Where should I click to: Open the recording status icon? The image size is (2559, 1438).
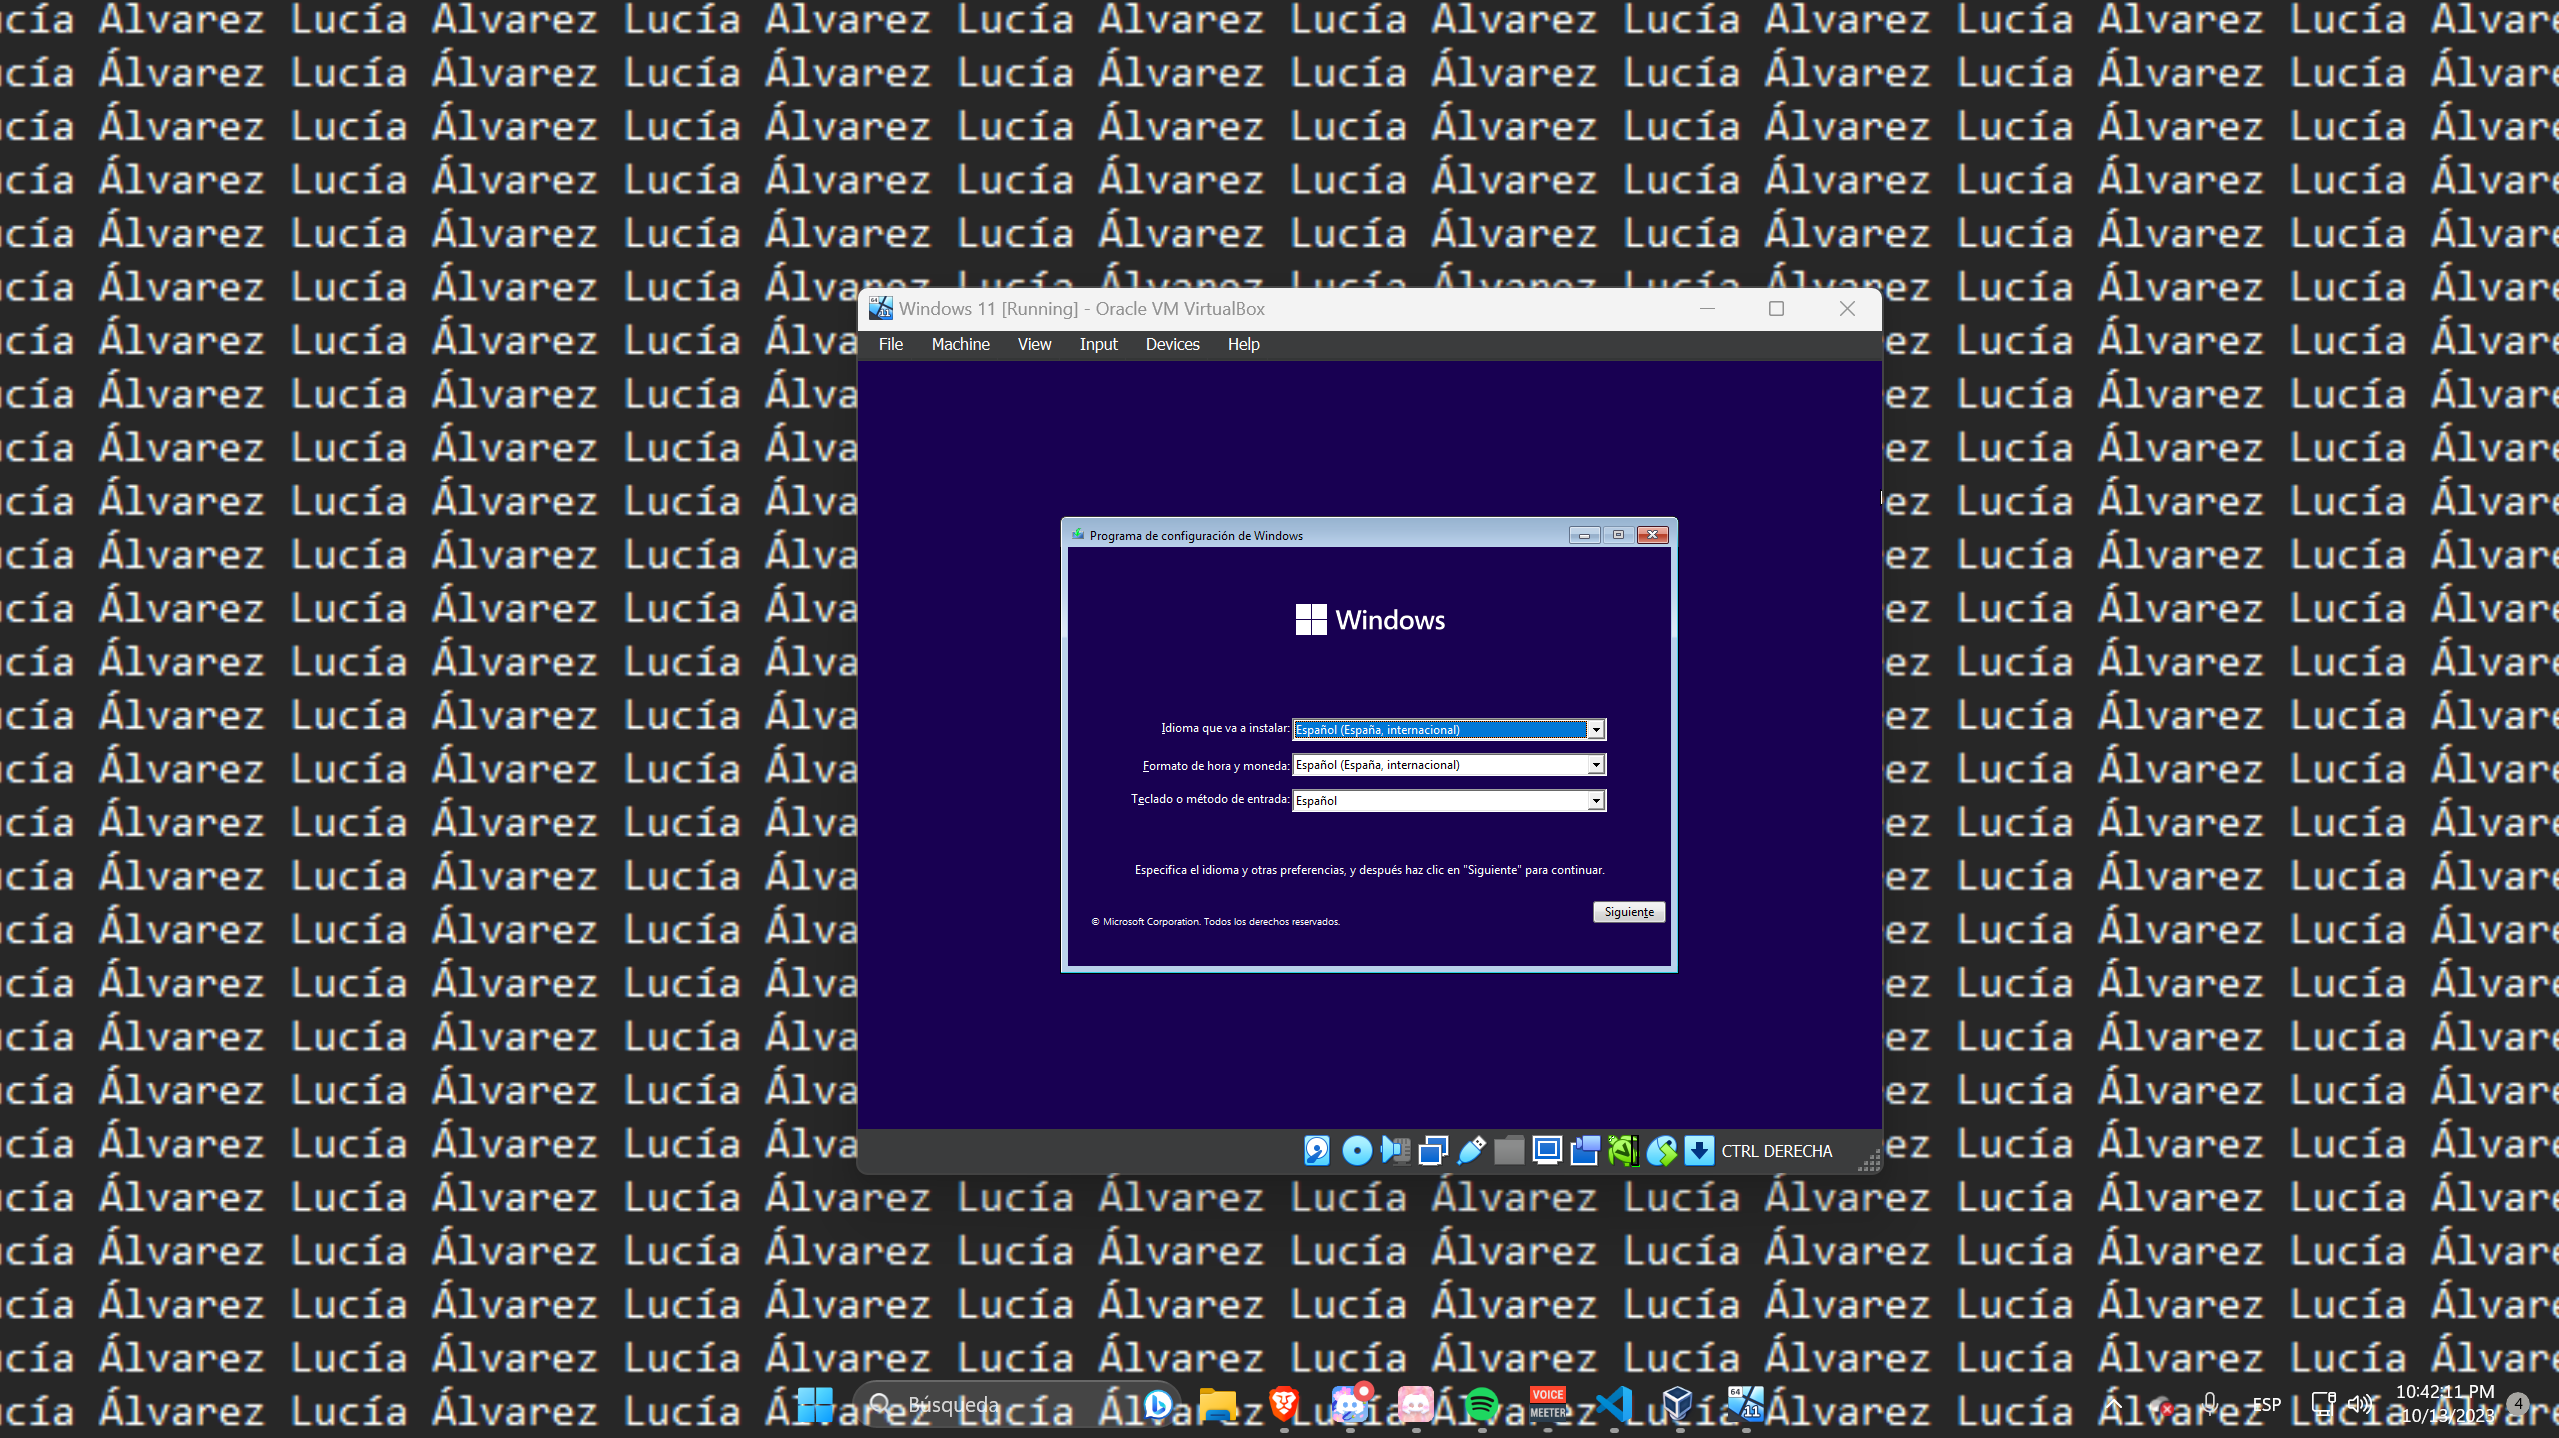(1585, 1151)
